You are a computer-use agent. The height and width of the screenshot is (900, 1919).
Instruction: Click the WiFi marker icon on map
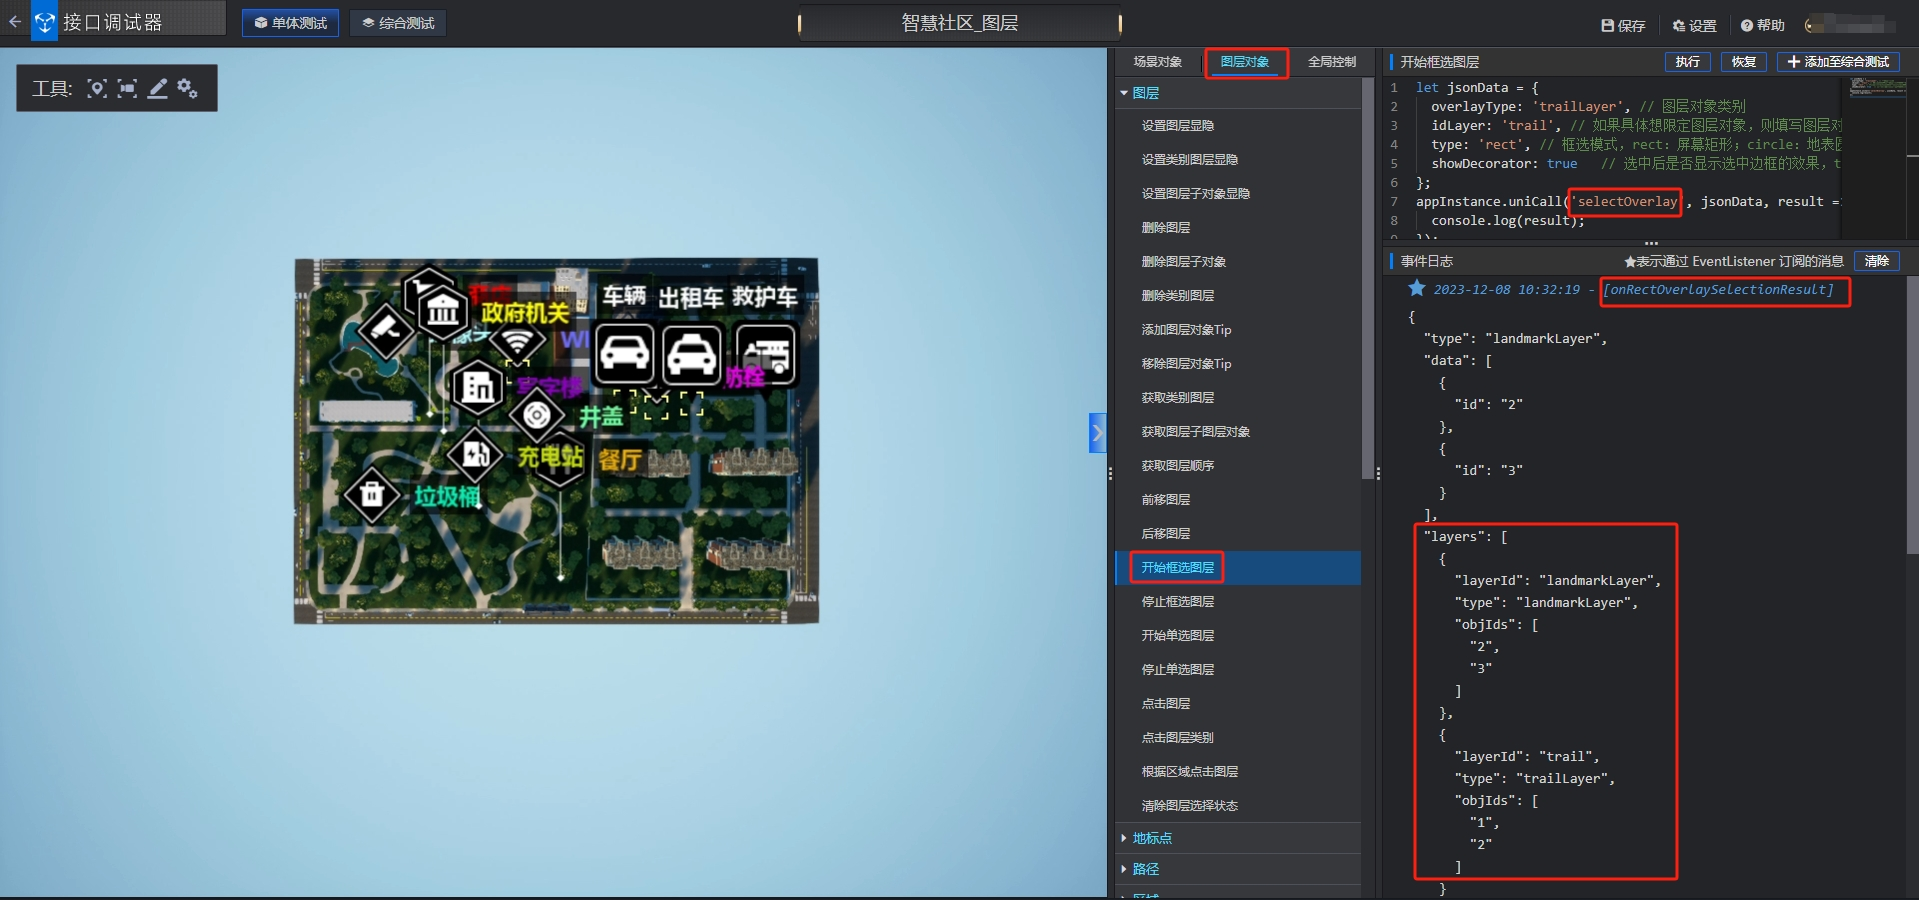pos(516,343)
